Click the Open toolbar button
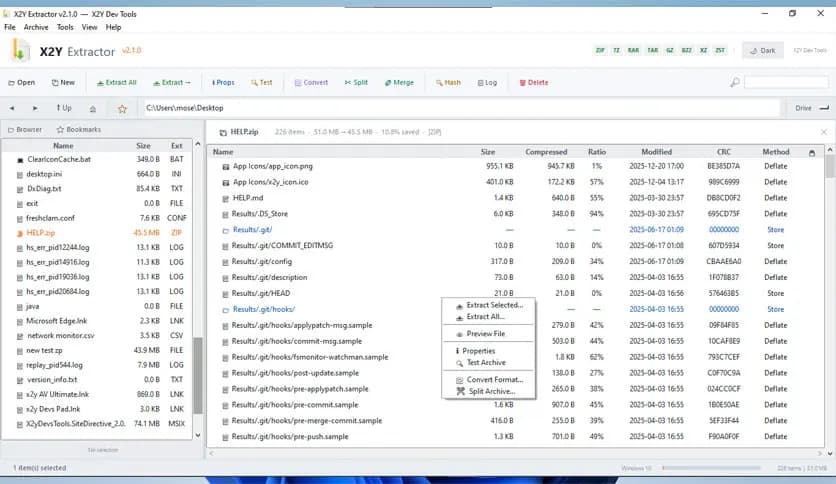Viewport: 836px width, 484px height. tap(22, 83)
